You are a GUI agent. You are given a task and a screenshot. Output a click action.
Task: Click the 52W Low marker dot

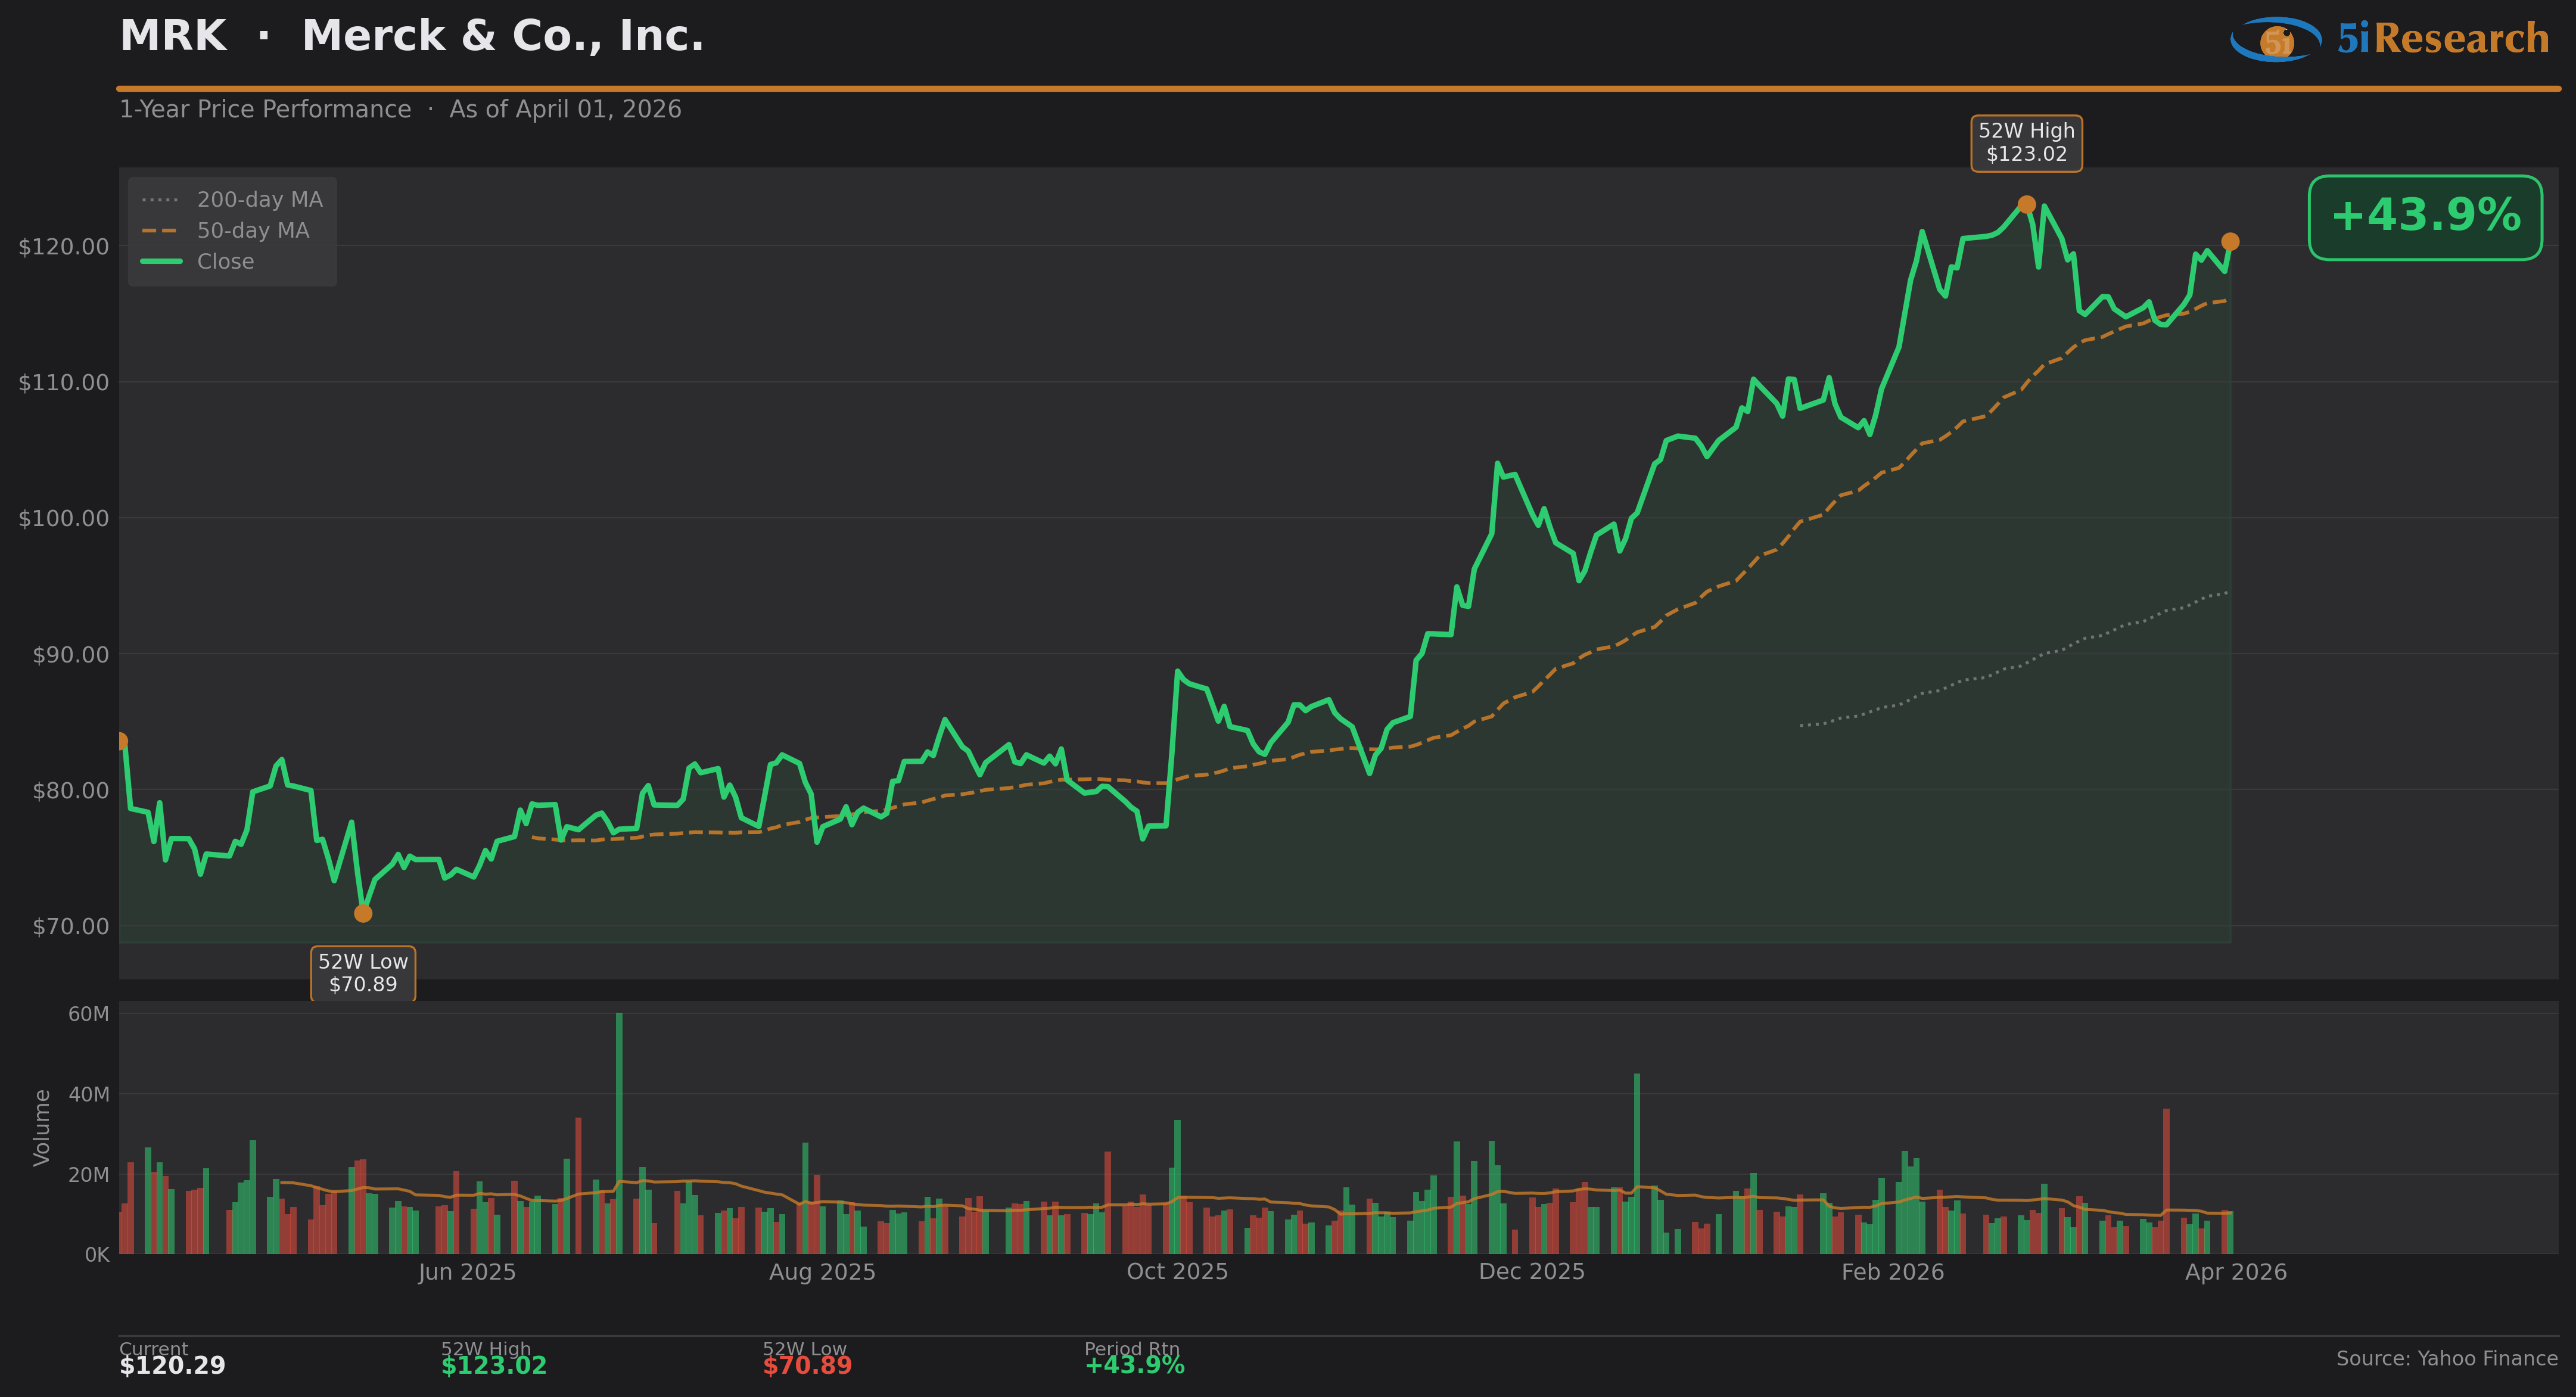point(363,913)
